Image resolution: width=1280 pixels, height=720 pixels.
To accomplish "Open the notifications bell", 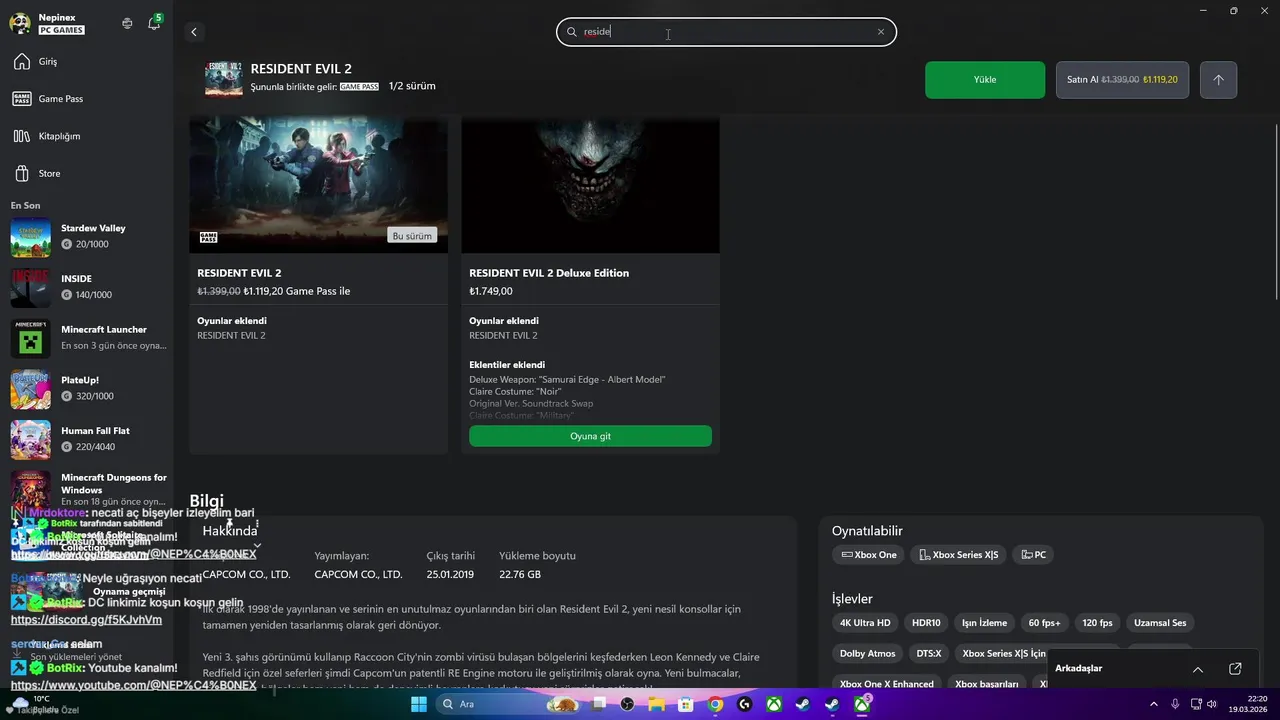I will click(154, 23).
